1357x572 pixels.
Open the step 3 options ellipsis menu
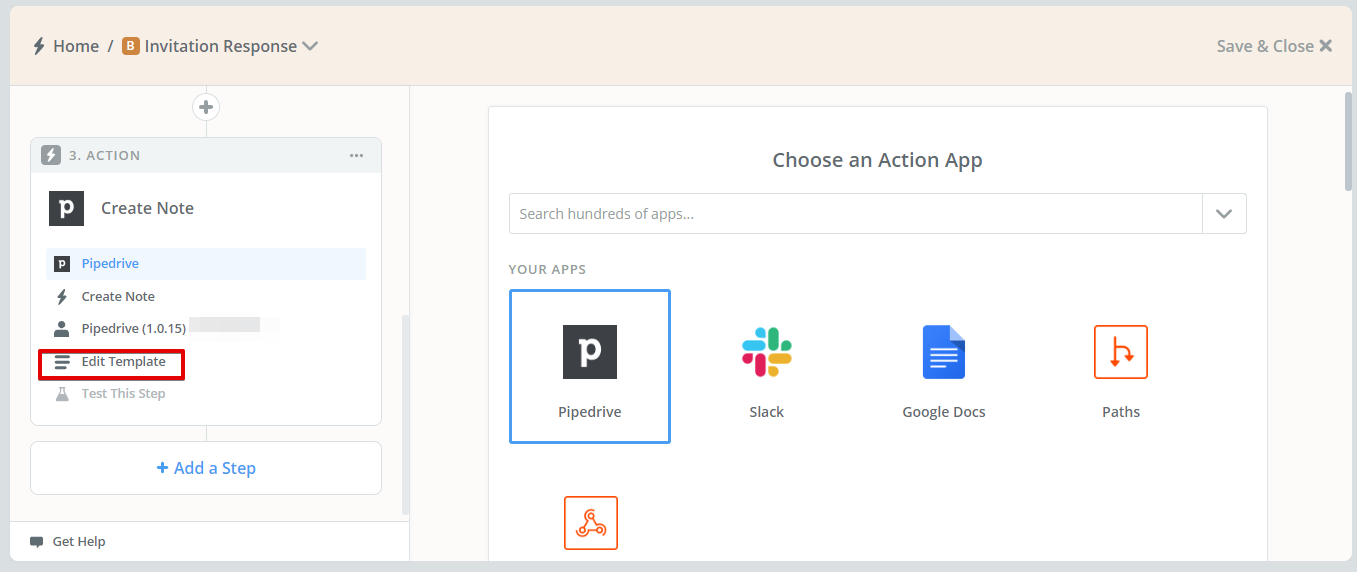pyautogui.click(x=357, y=155)
